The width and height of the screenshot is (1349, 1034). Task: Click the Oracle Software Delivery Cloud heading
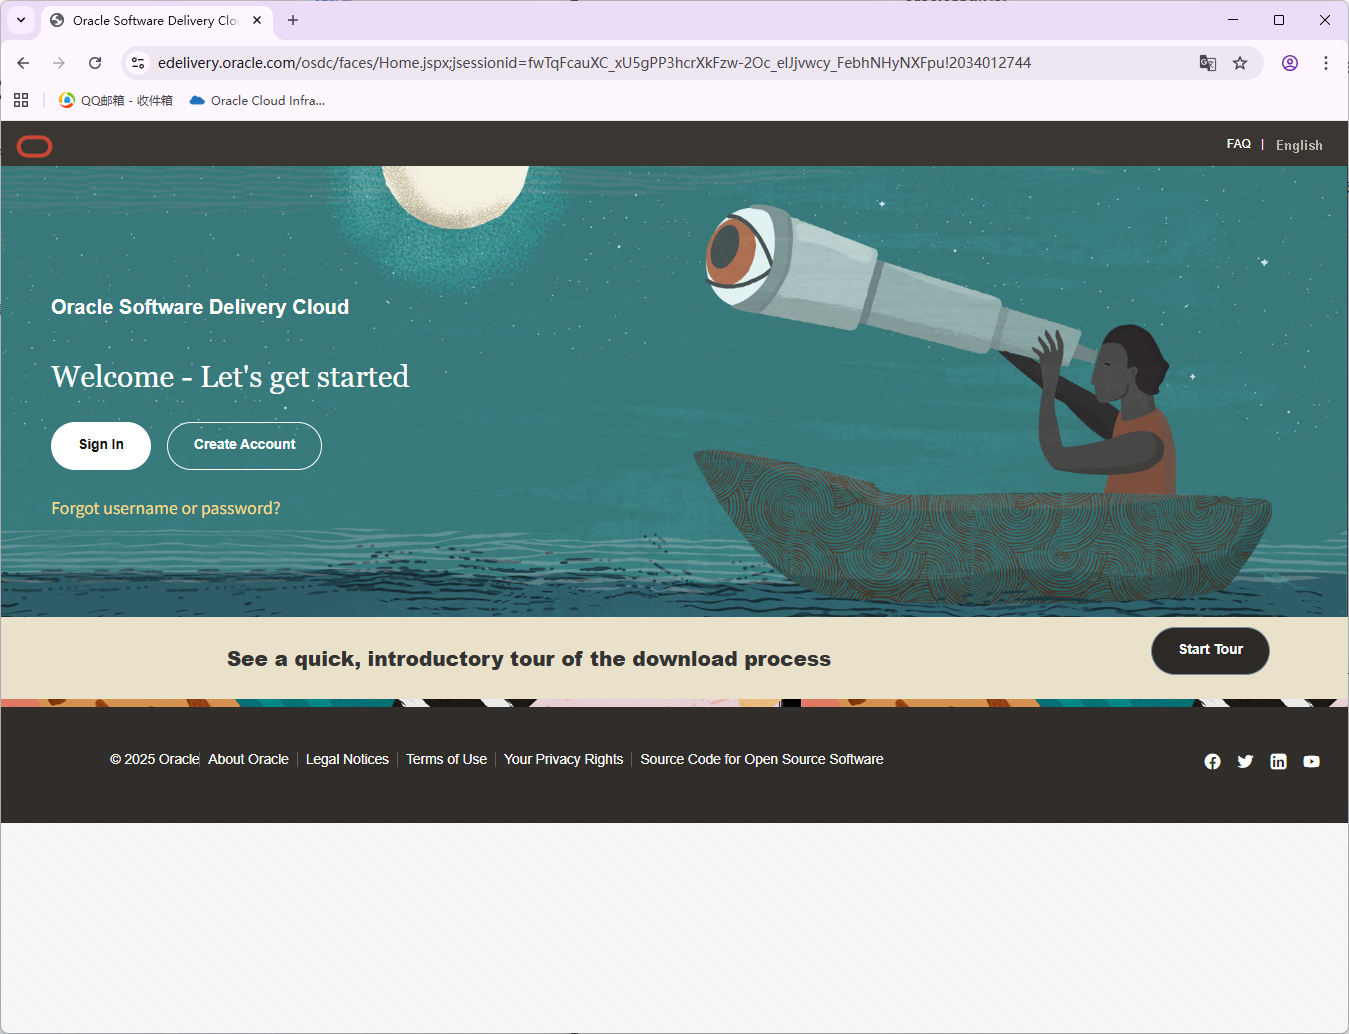click(x=200, y=307)
